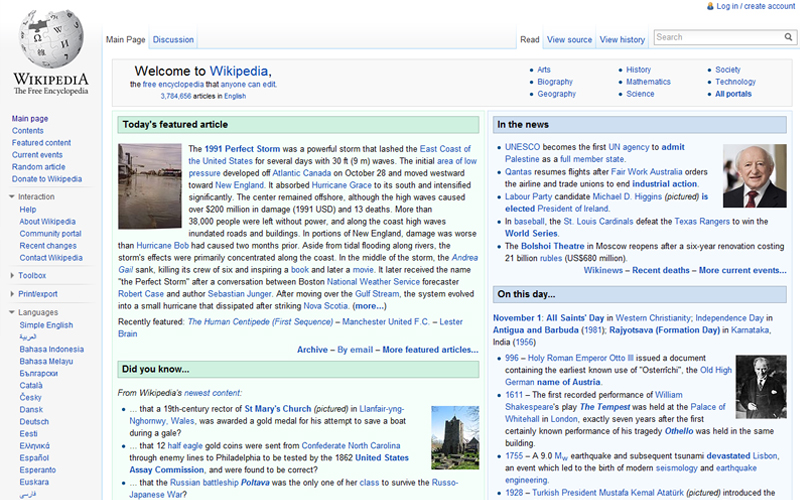The height and width of the screenshot is (500, 800).
Task: Open Featured content sidebar link
Action: pos(41,143)
